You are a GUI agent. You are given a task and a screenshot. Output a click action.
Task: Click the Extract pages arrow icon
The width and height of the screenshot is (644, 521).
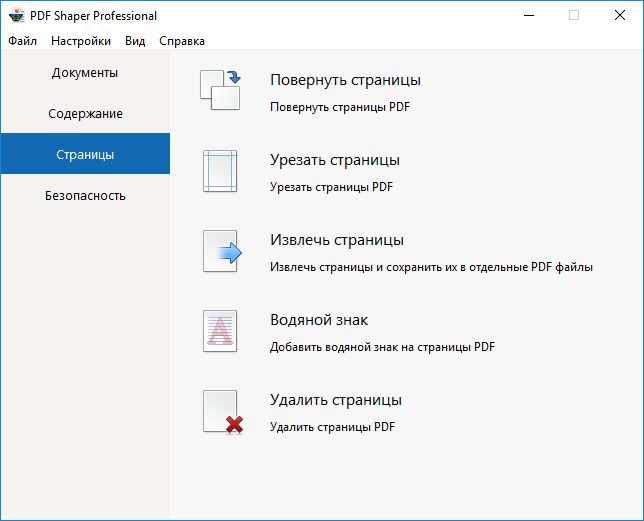pos(222,251)
